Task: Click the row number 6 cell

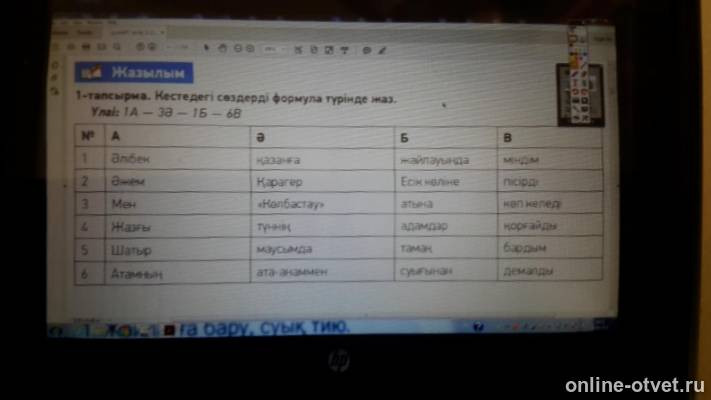Action: (87, 271)
